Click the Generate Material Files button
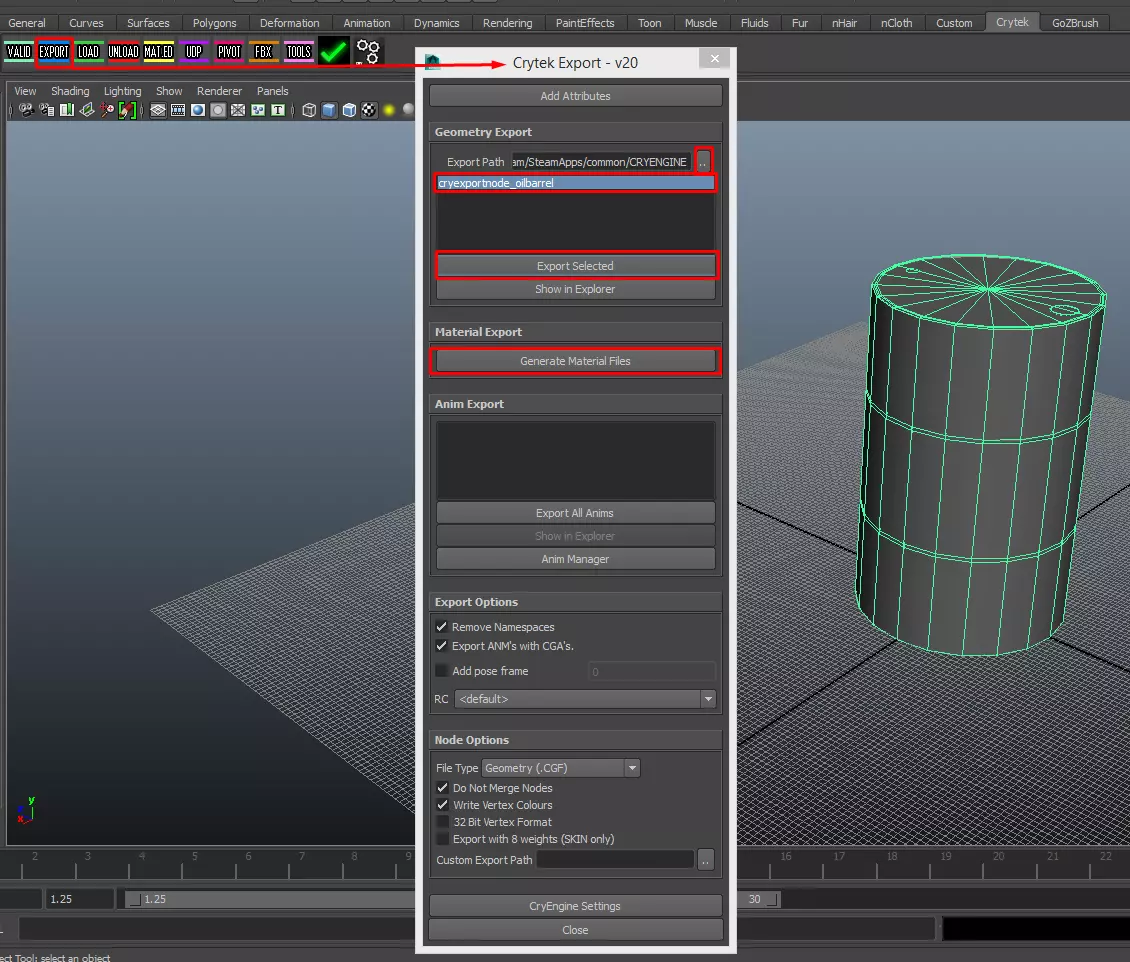This screenshot has width=1130, height=962. click(575, 361)
